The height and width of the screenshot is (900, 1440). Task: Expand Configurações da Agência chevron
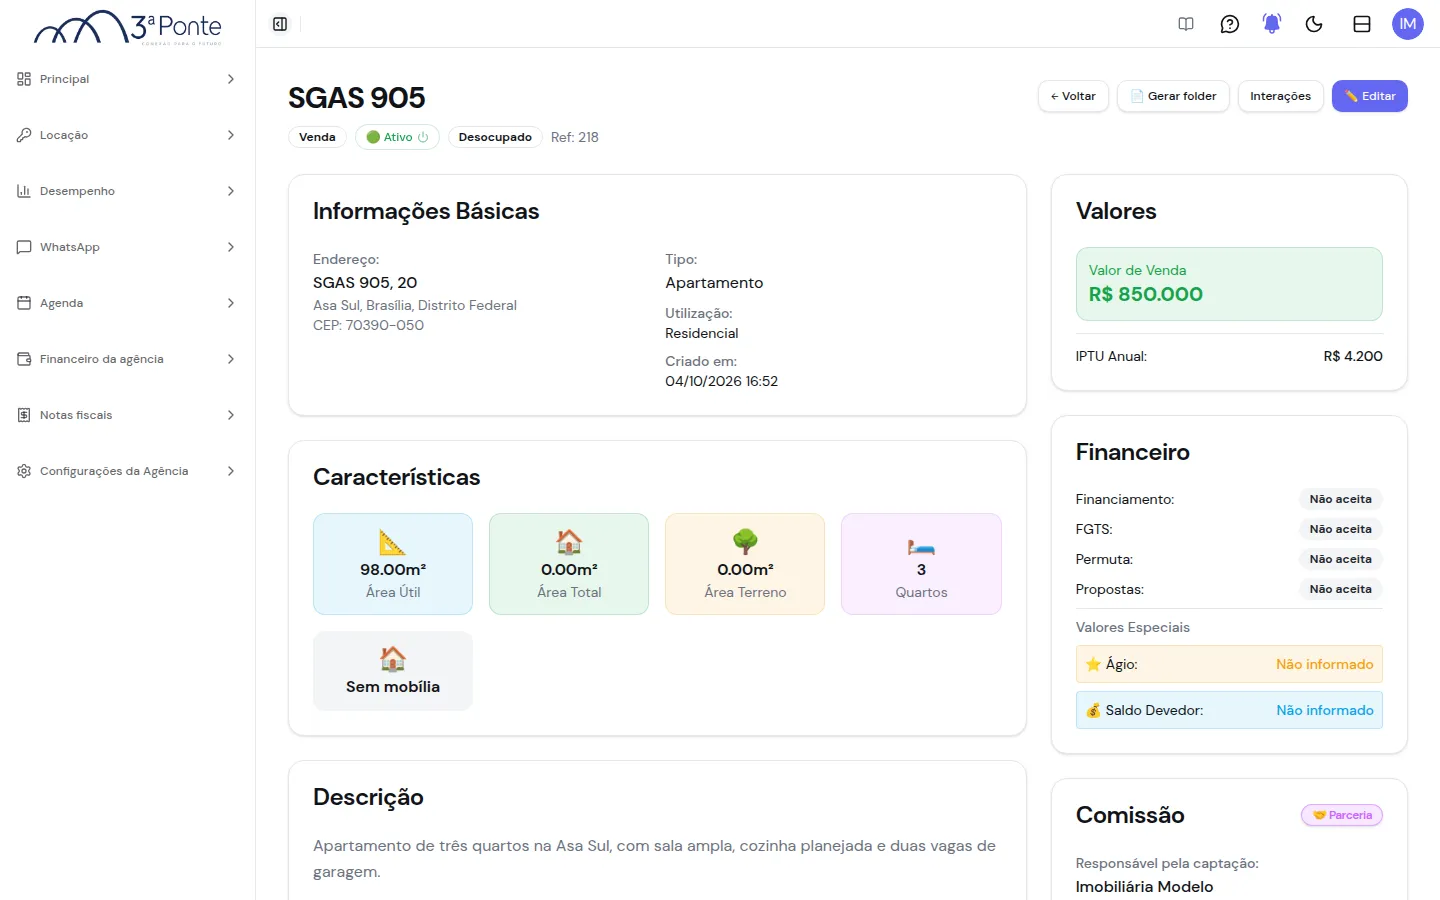point(231,471)
